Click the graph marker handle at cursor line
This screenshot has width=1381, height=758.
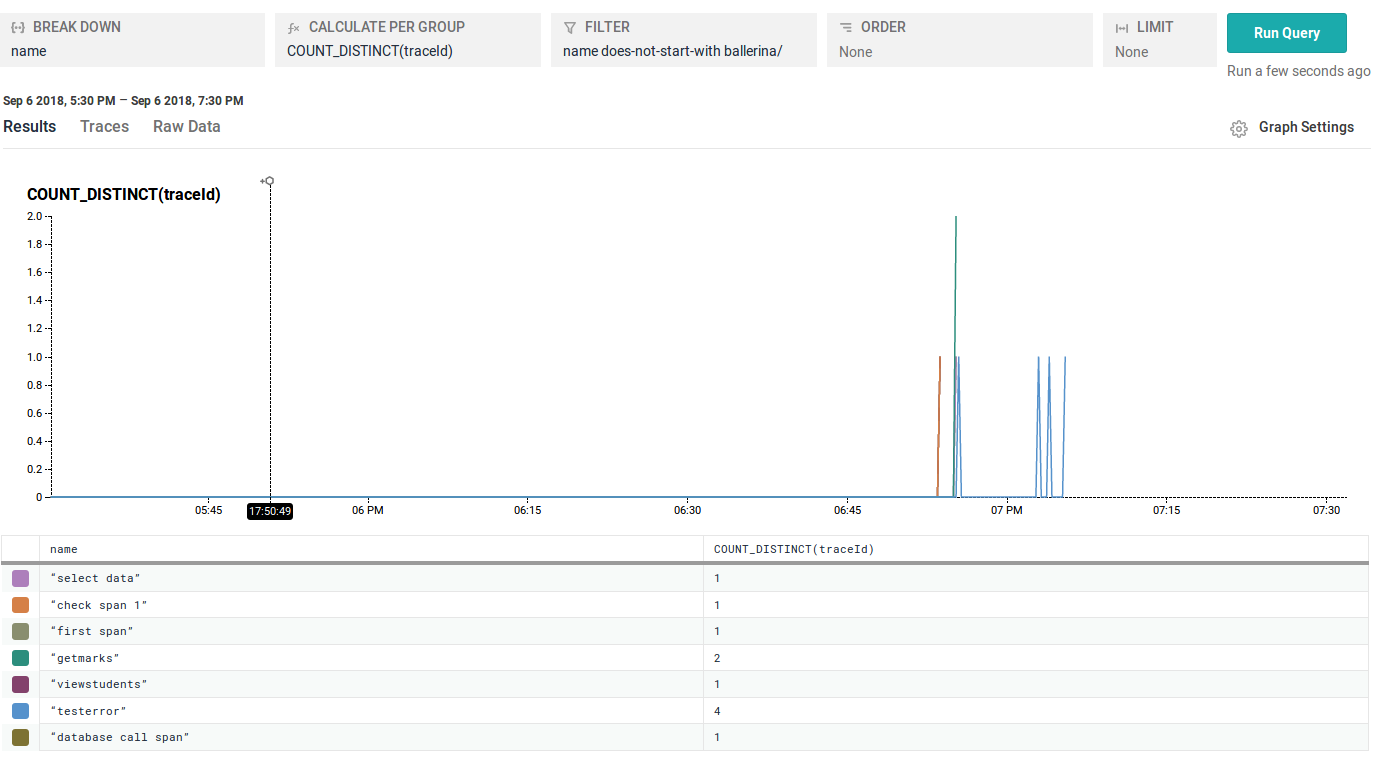[269, 181]
